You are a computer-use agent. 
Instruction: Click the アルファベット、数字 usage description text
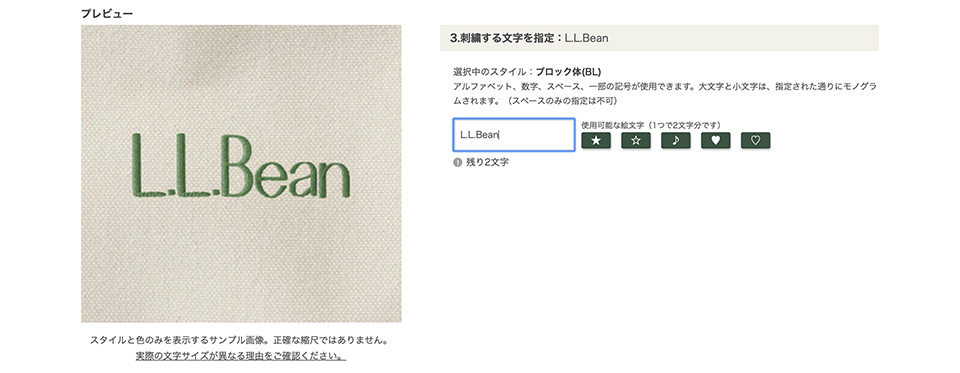(666, 93)
